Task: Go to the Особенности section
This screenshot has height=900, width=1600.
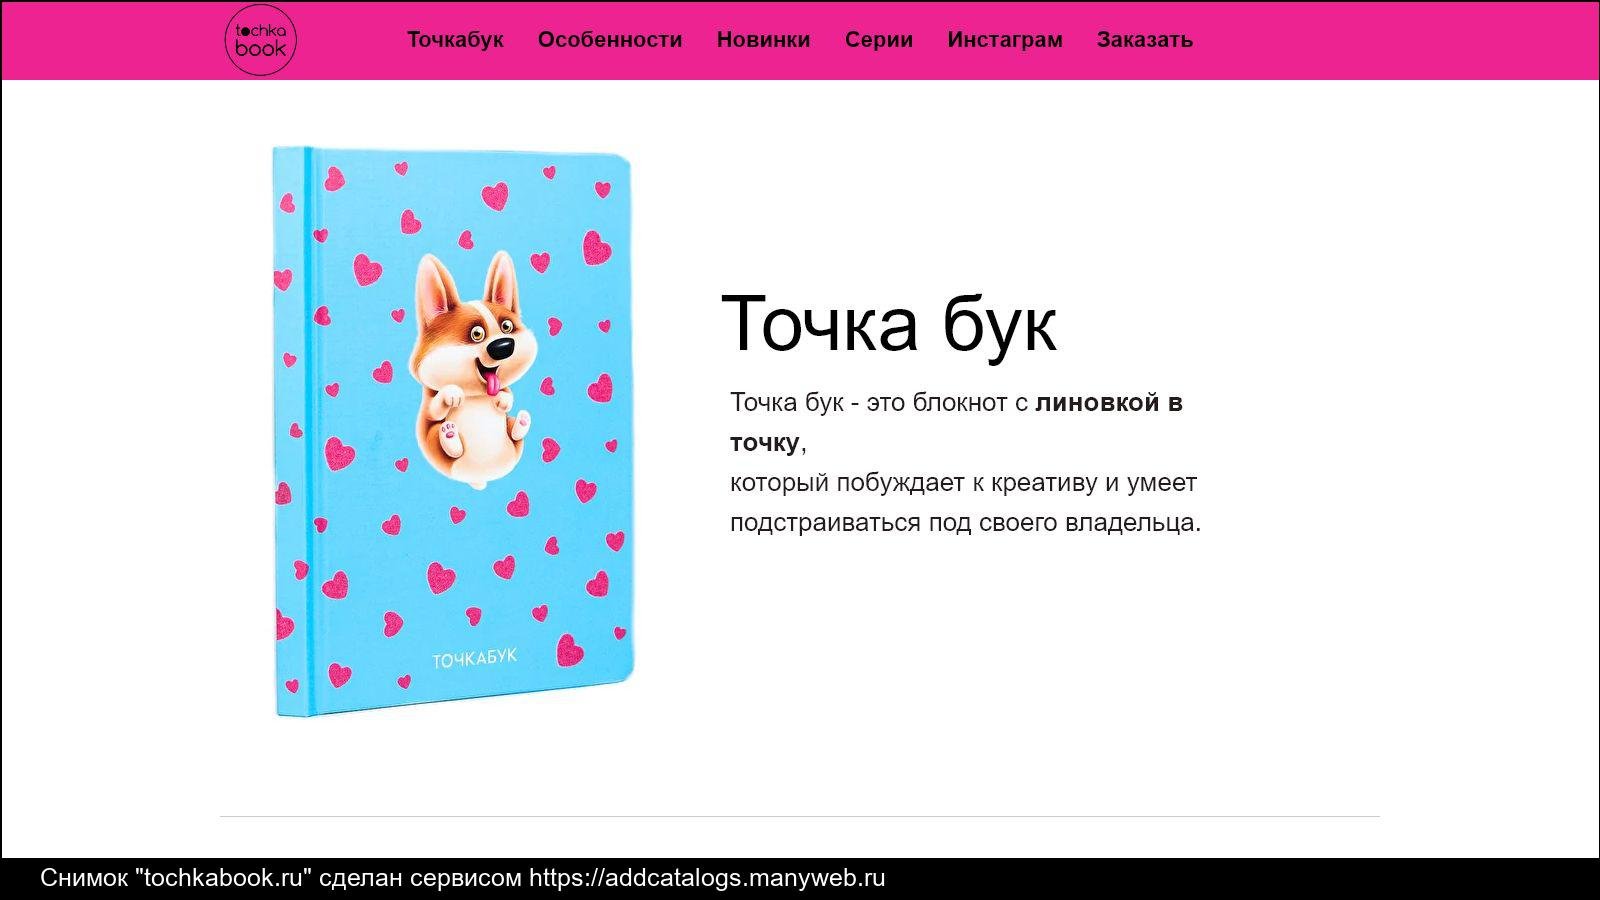Action: [610, 40]
